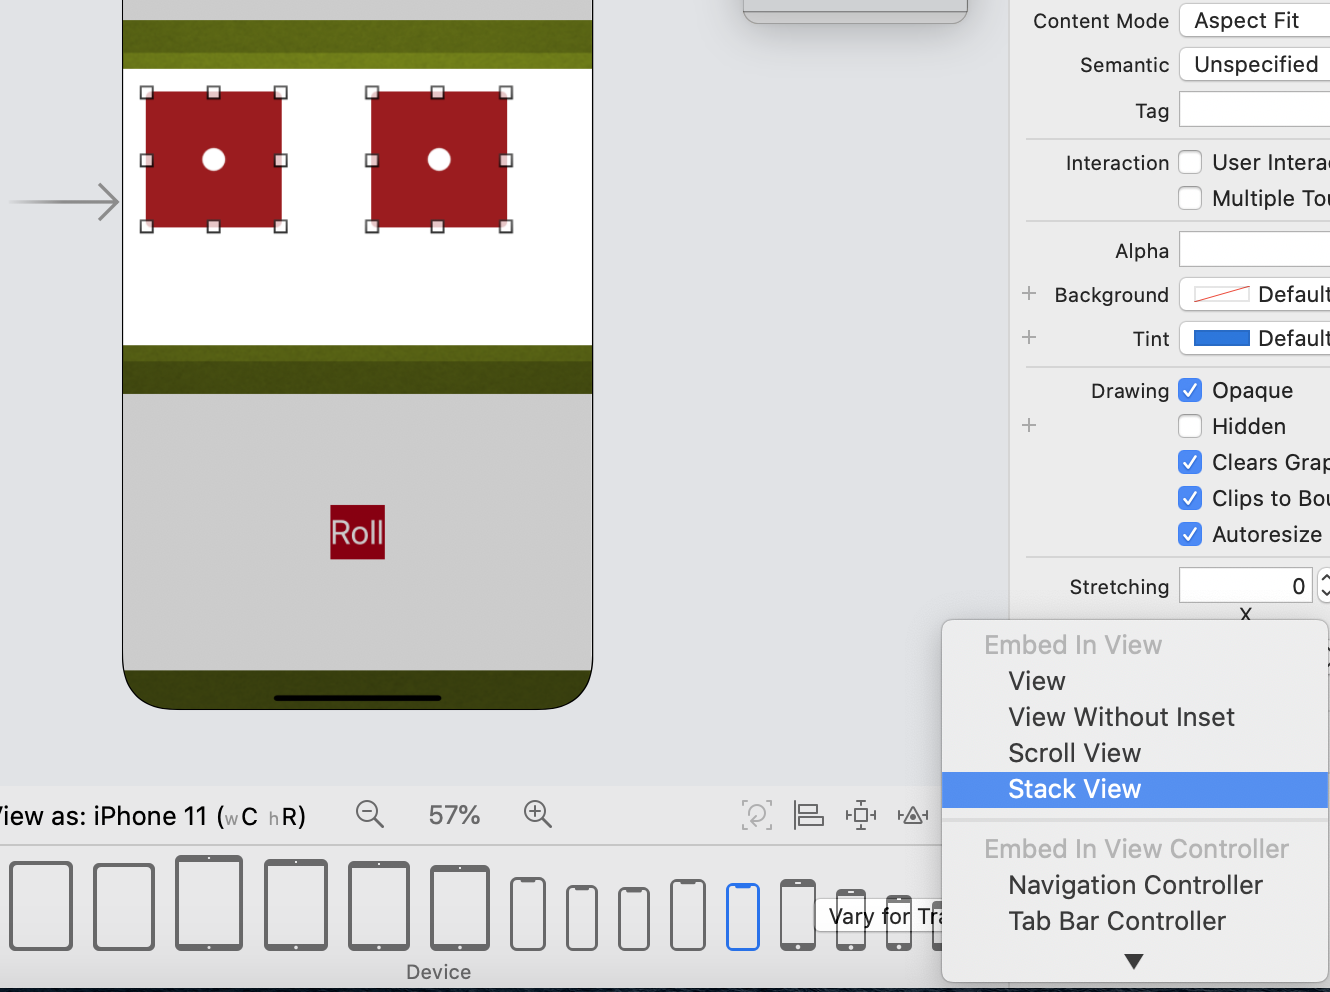Open the Align constraints icon
Viewport: 1330px width, 992px height.
point(808,816)
